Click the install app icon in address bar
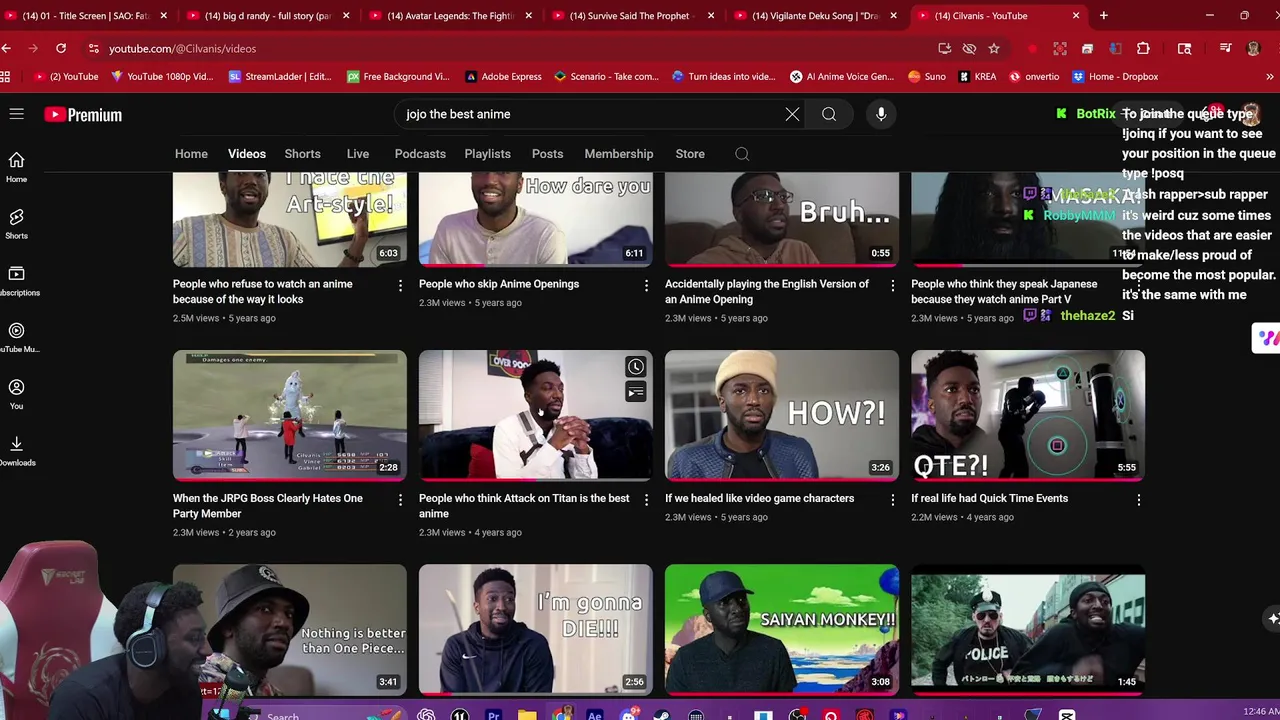 (944, 48)
